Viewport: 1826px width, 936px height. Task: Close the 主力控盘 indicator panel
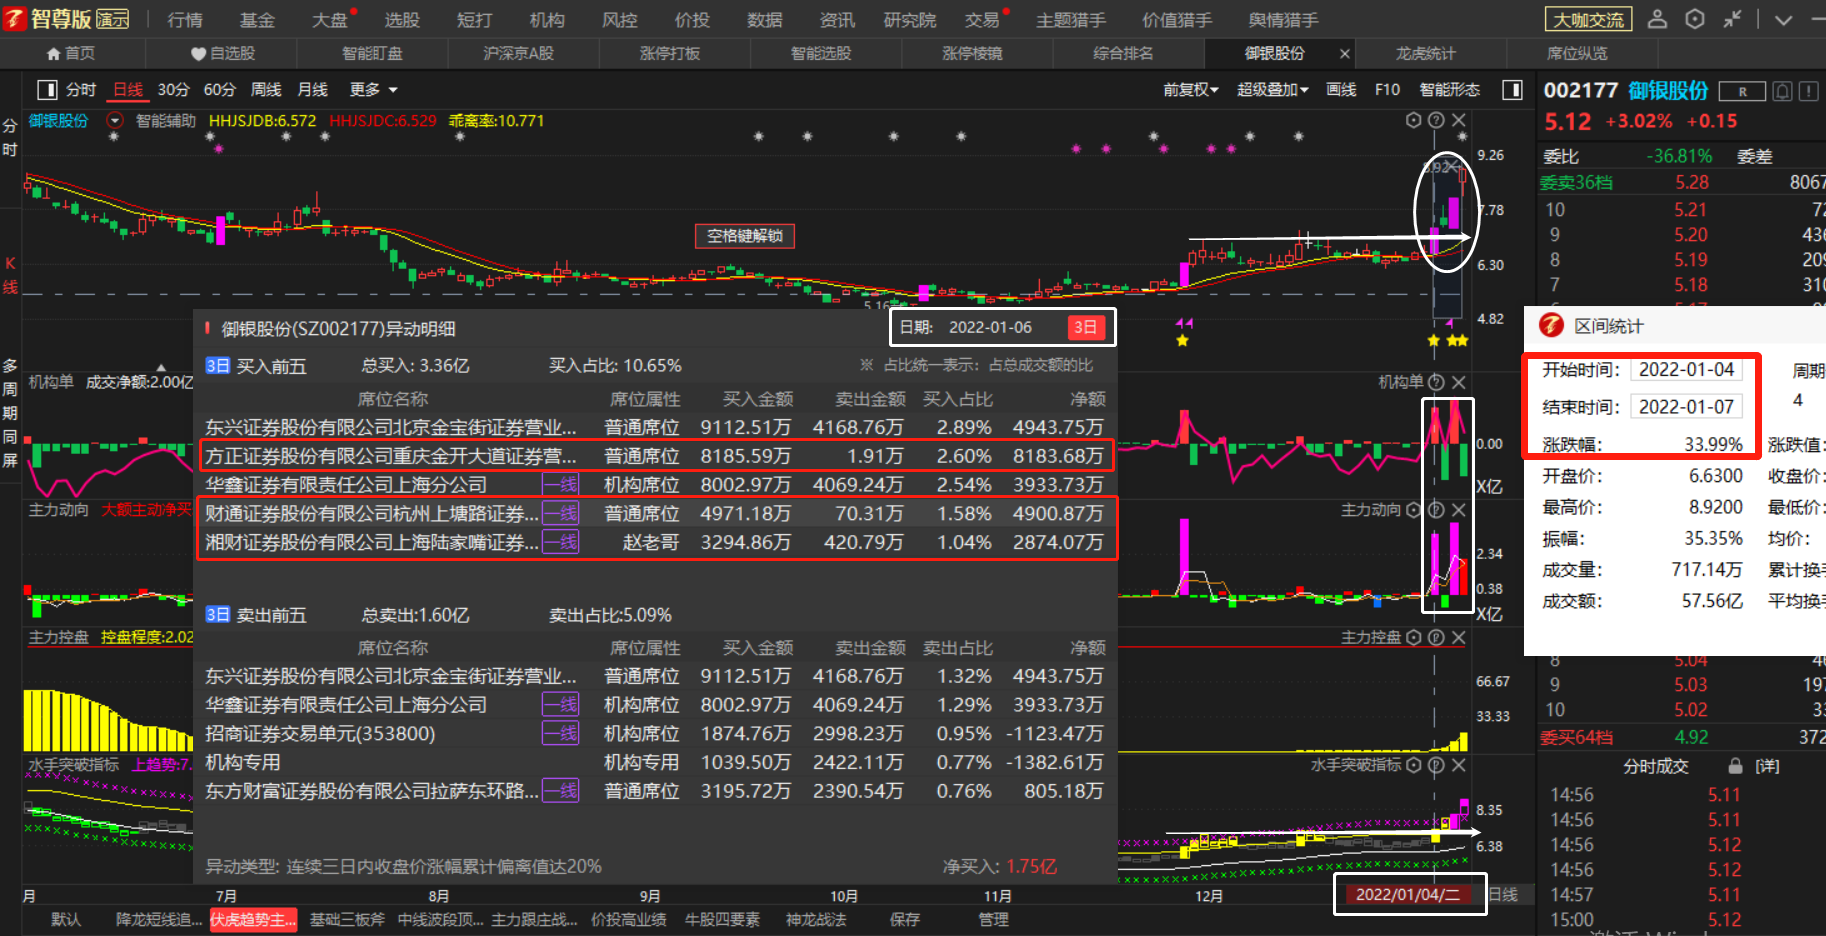pyautogui.click(x=1459, y=637)
